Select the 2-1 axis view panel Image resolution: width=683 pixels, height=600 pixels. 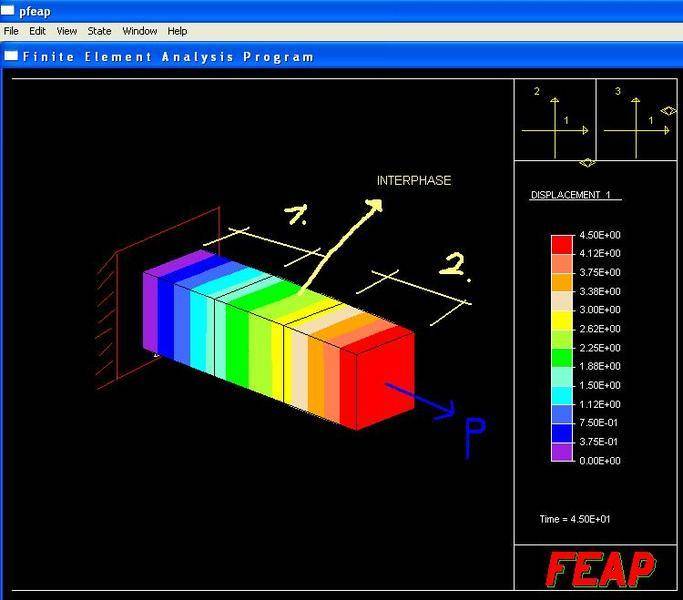pos(555,120)
